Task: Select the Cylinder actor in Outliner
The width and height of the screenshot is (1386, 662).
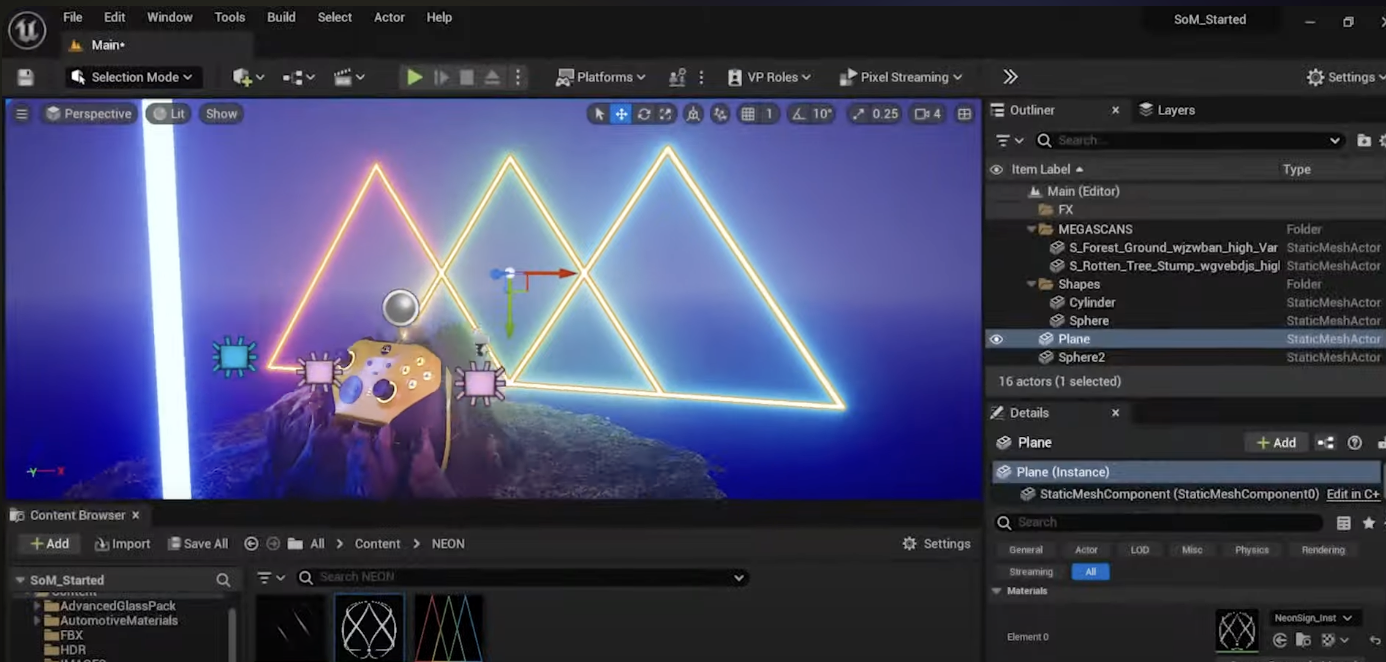Action: click(x=1092, y=302)
